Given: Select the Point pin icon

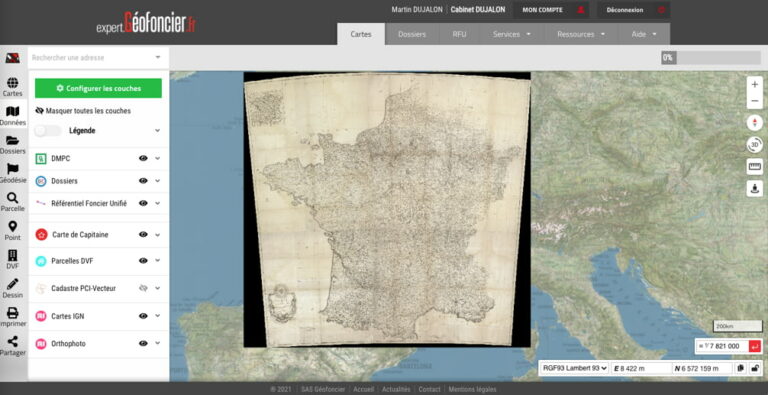Looking at the screenshot, I should coord(13,226).
